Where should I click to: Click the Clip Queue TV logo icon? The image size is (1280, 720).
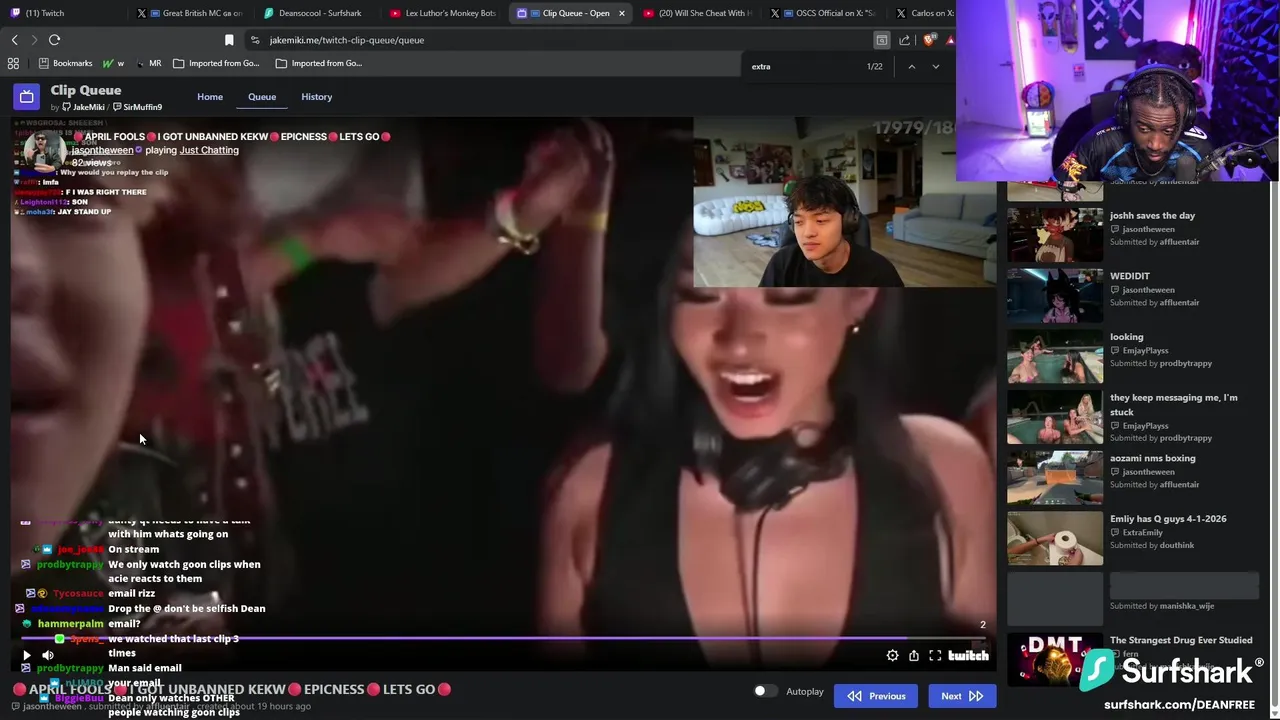27,97
